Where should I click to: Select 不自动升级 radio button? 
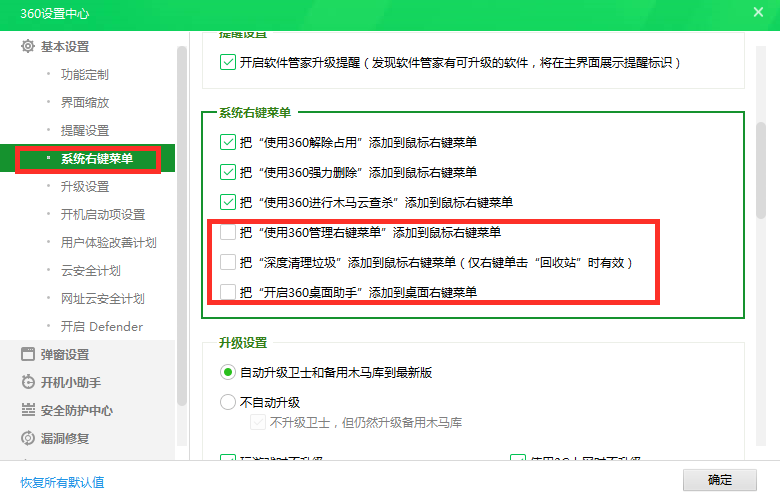click(x=228, y=402)
